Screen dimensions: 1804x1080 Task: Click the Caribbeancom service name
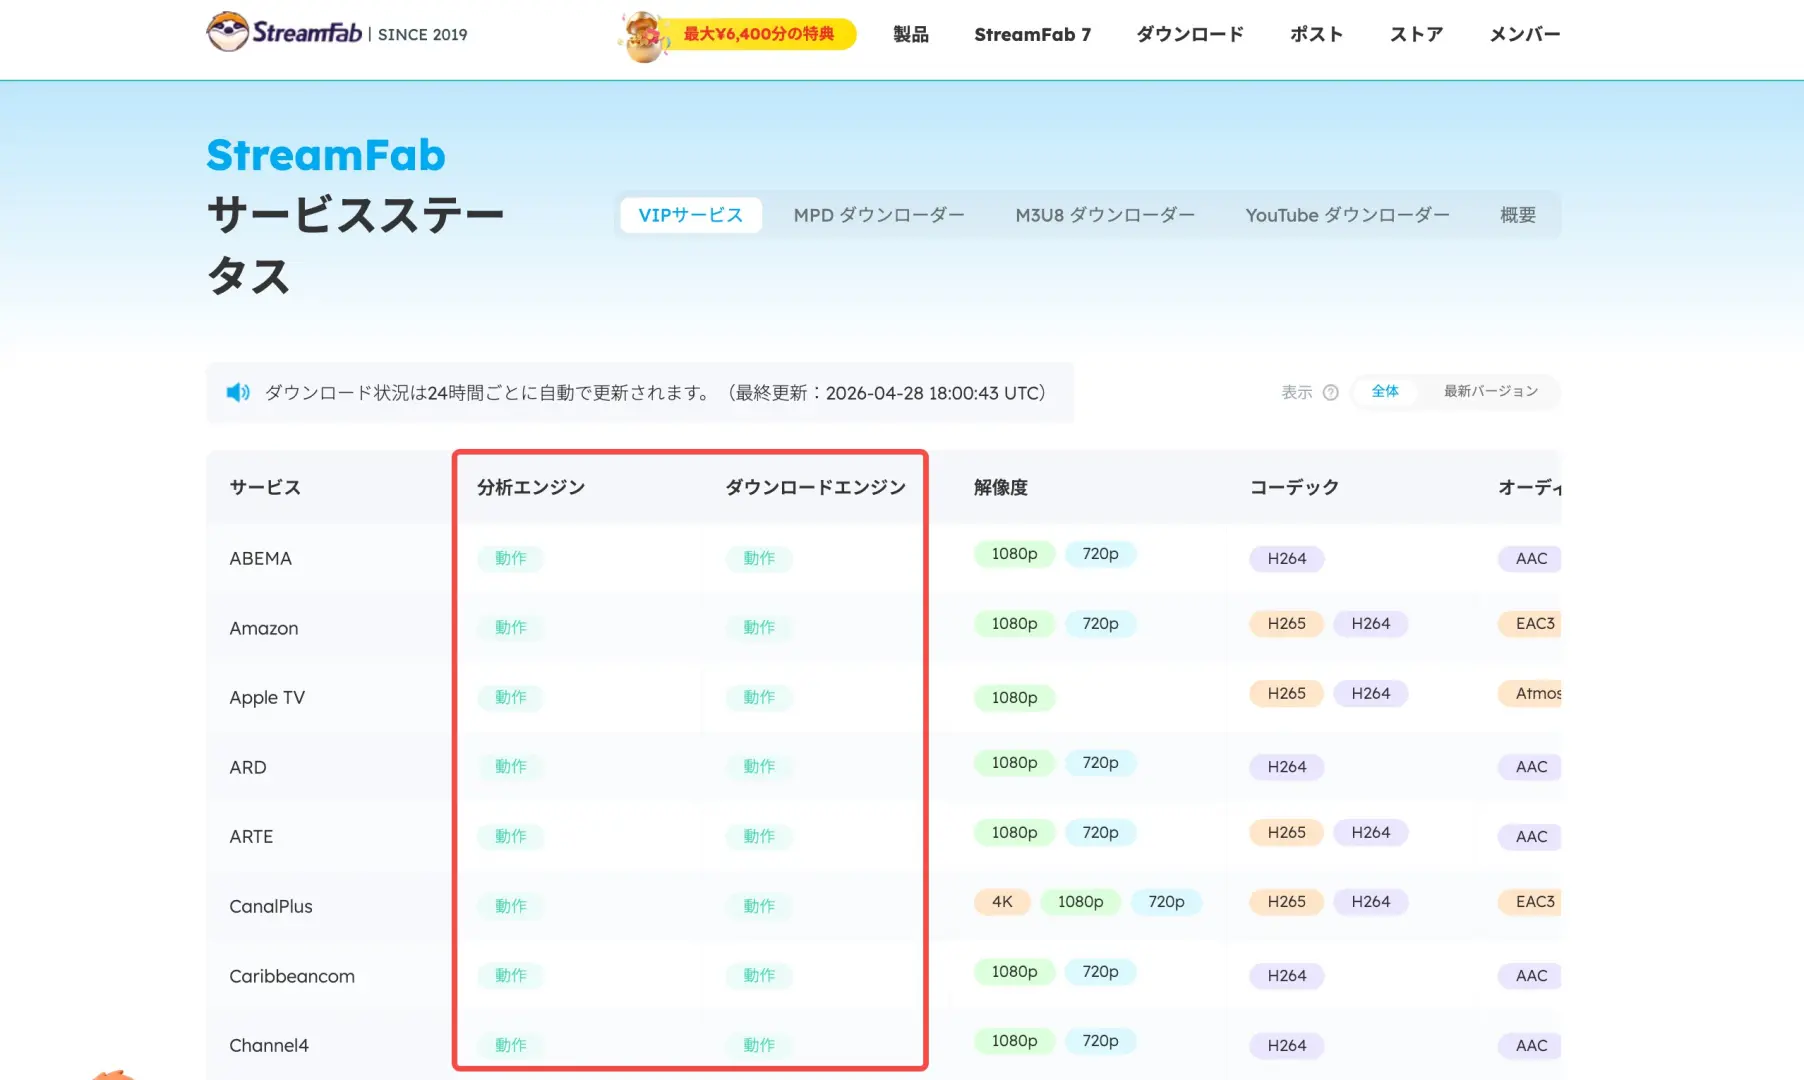tap(292, 976)
